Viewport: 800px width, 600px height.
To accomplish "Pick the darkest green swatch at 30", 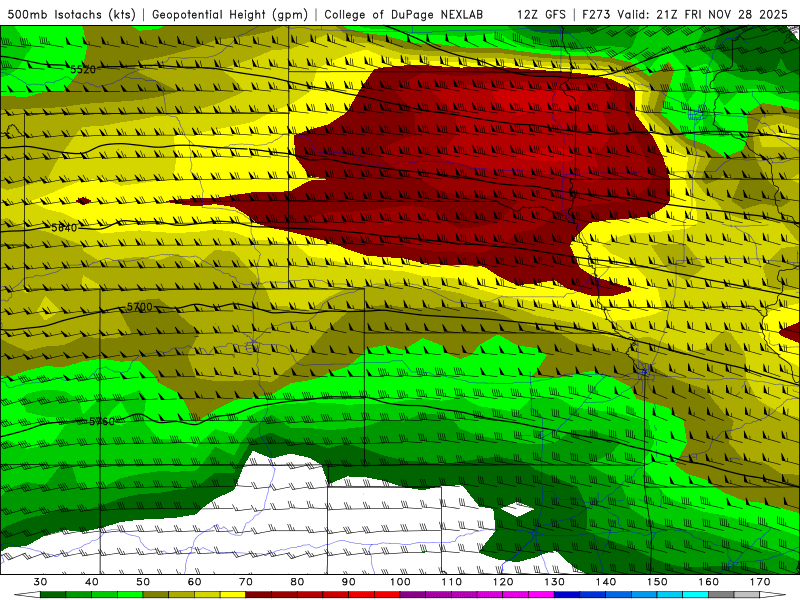I will tap(53, 595).
